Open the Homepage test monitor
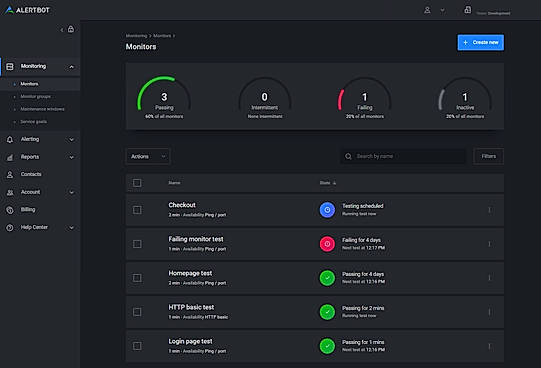This screenshot has width=541, height=368. click(x=190, y=273)
